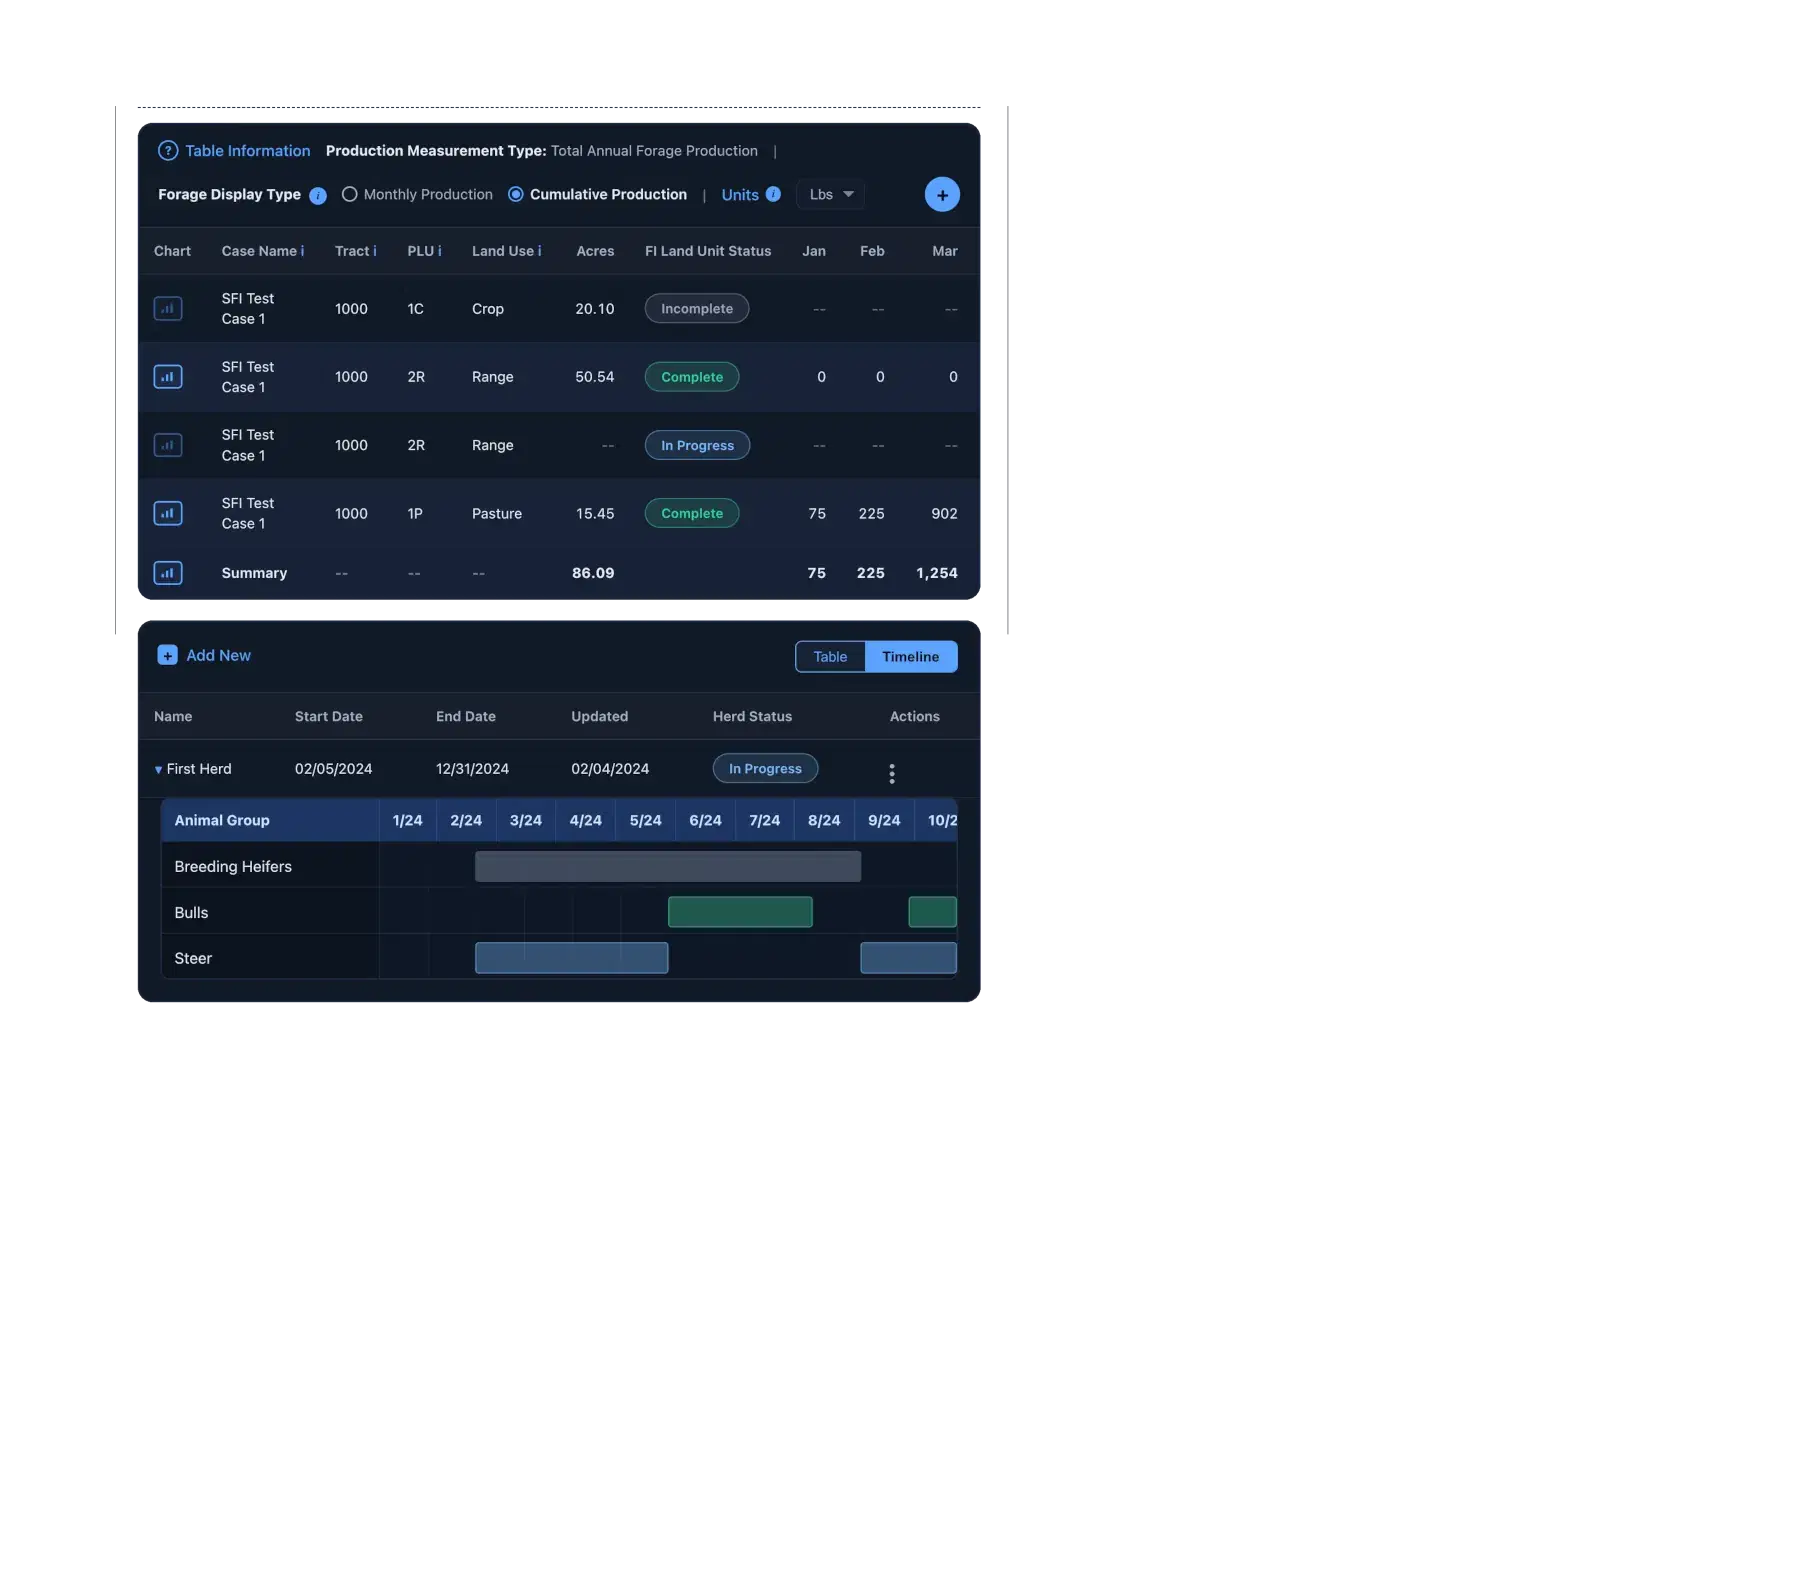Viewport: 1800px width, 1587px height.
Task: Click the Forage Display Type info icon
Action: pos(318,196)
